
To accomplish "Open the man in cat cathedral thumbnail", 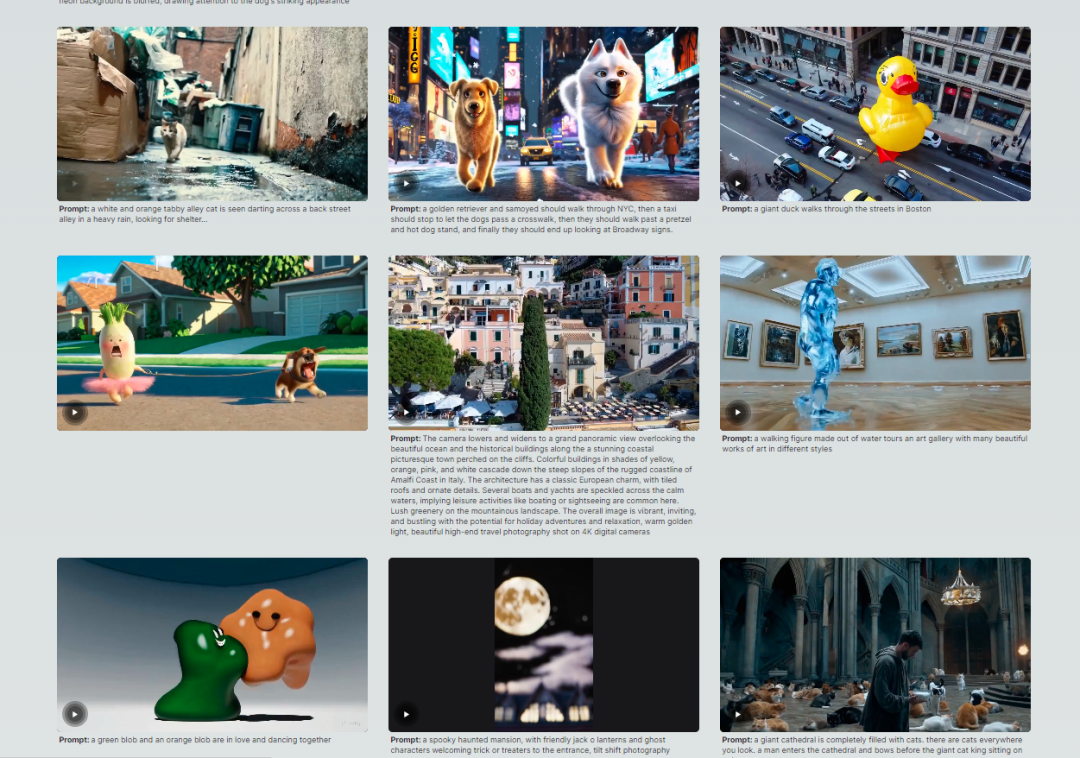I will tap(875, 645).
